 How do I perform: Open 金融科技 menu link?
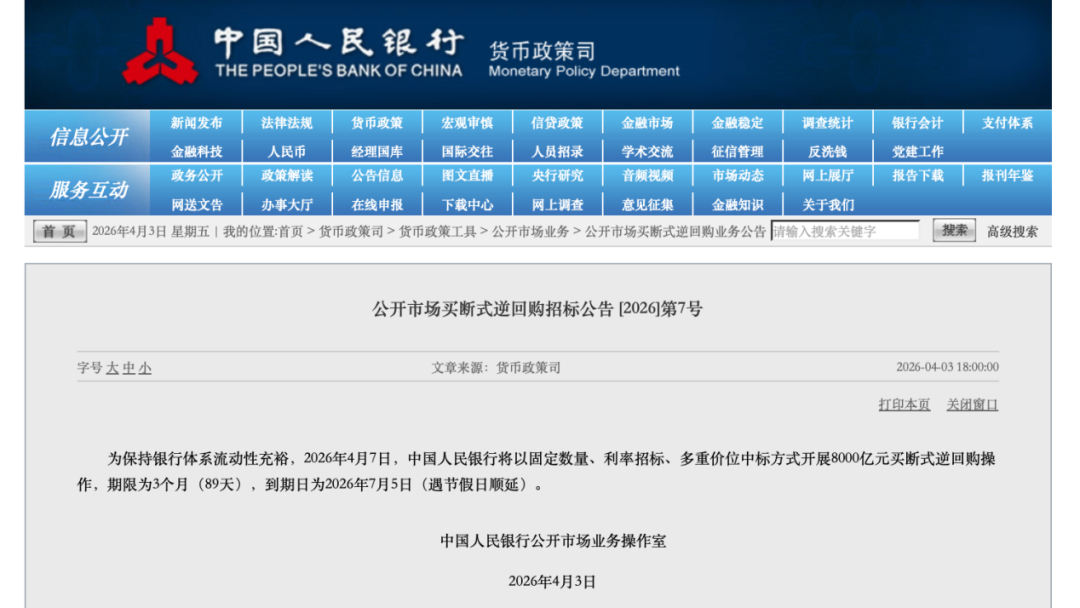click(x=197, y=151)
